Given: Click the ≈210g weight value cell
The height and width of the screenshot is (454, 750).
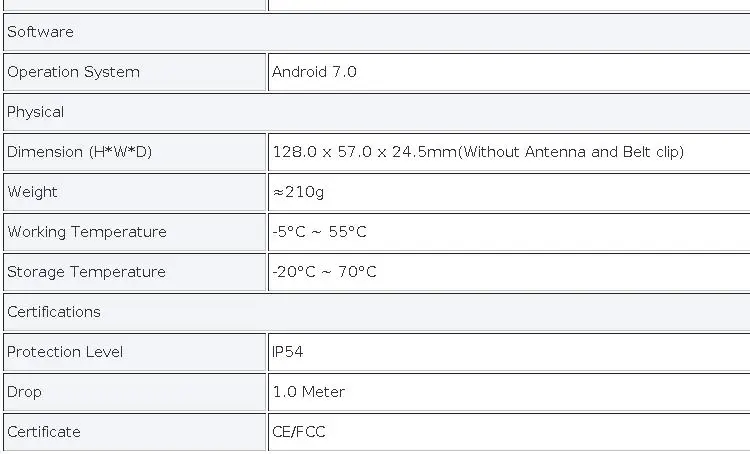Looking at the screenshot, I should pyautogui.click(x=509, y=192).
